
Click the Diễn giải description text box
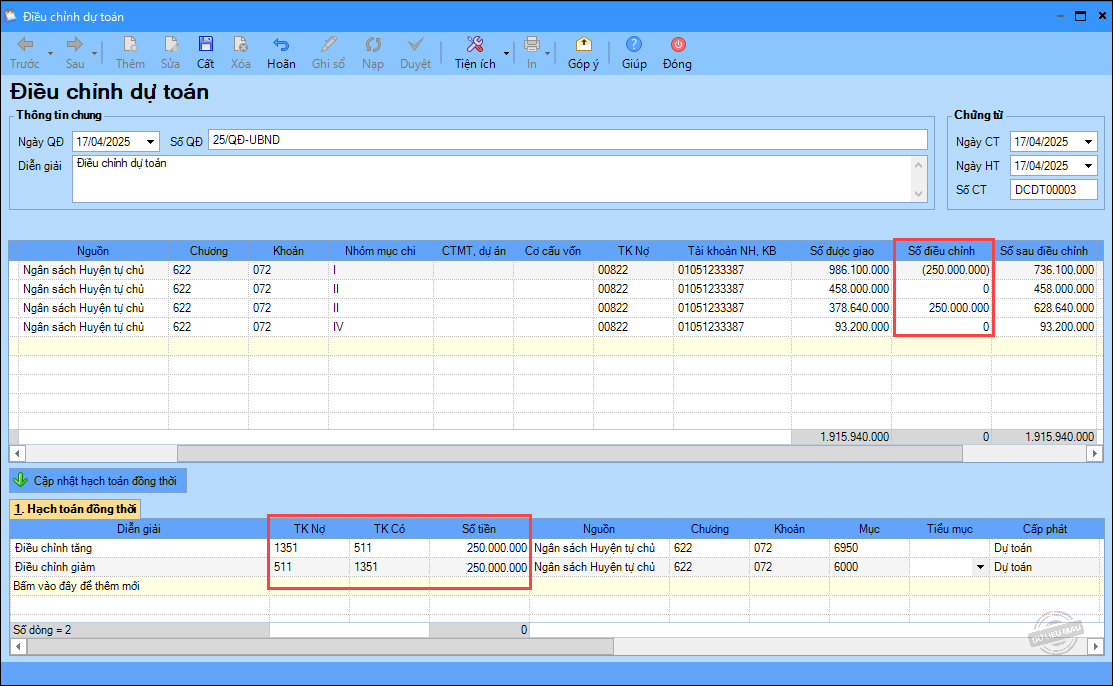[x=490, y=178]
